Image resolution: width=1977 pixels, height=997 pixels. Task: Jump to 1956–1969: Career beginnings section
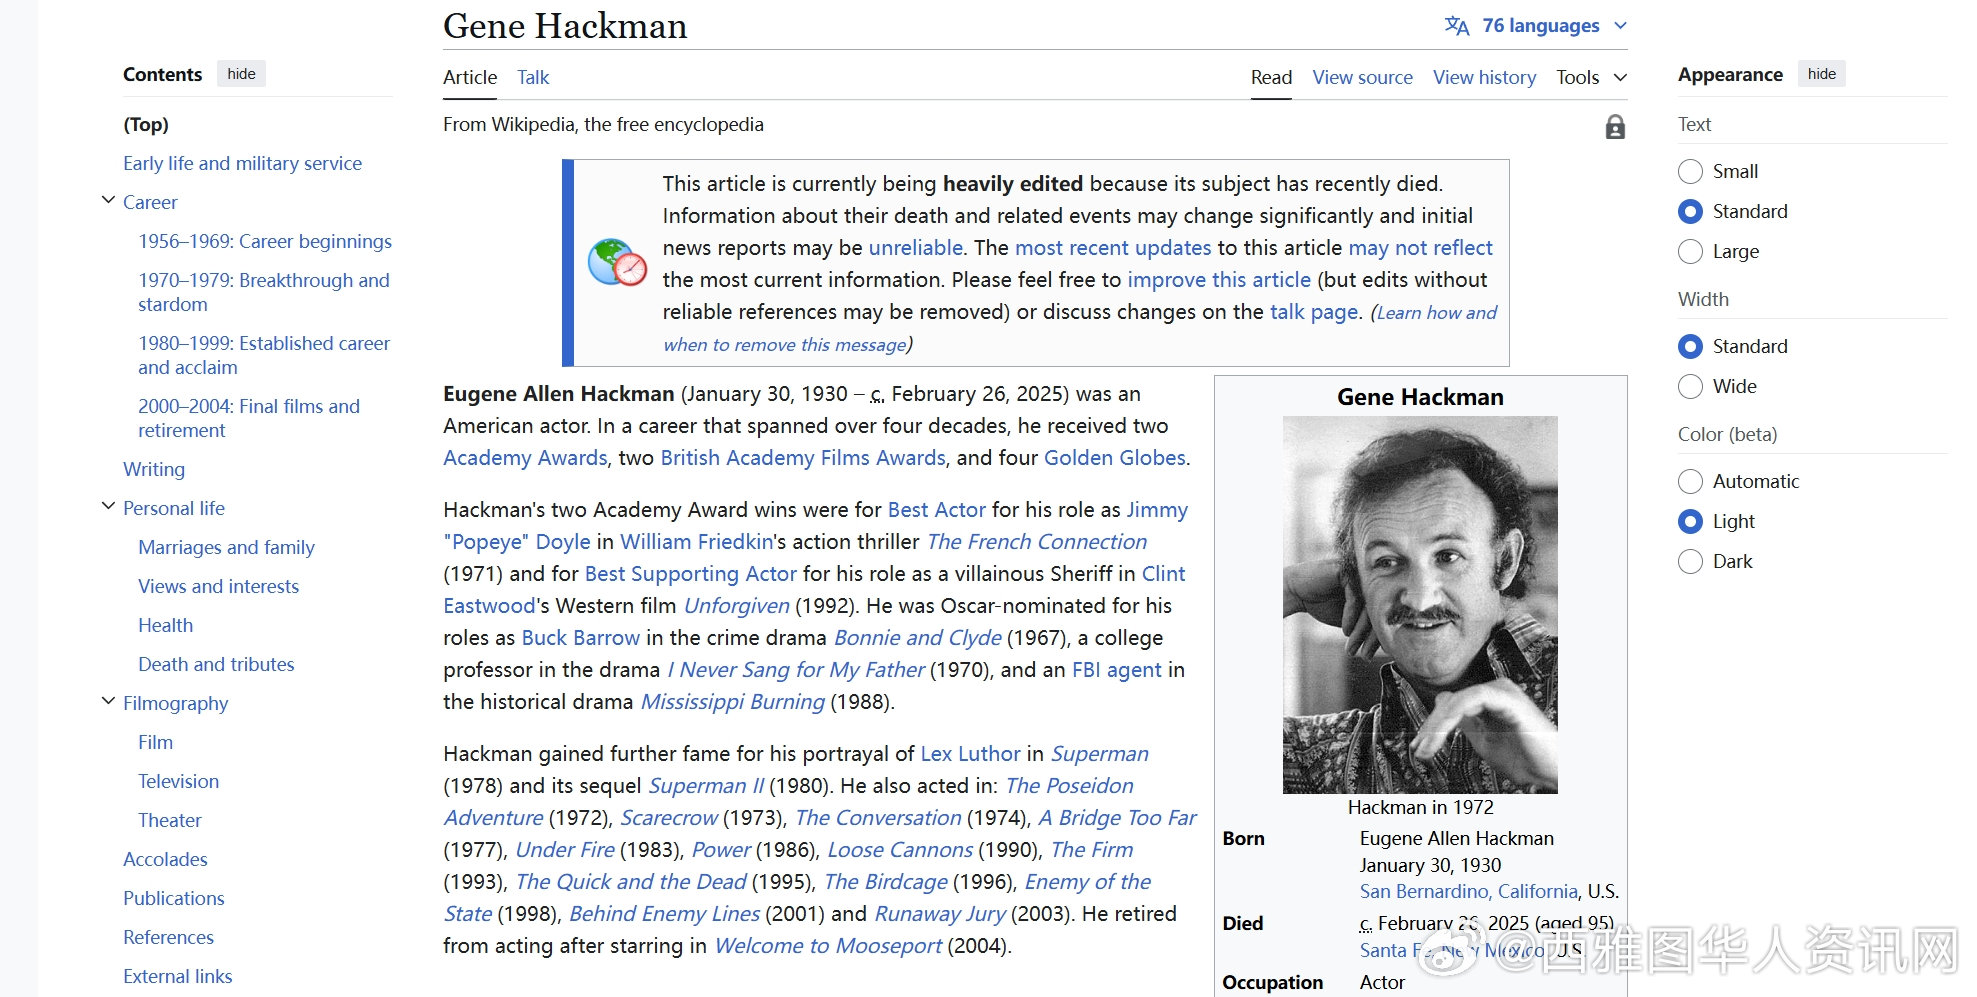265,241
